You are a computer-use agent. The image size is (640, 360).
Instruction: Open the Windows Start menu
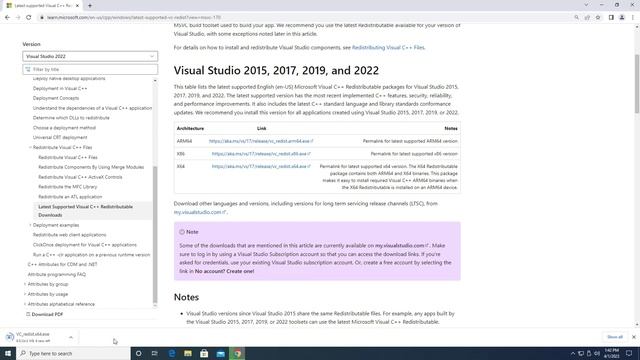[8, 353]
